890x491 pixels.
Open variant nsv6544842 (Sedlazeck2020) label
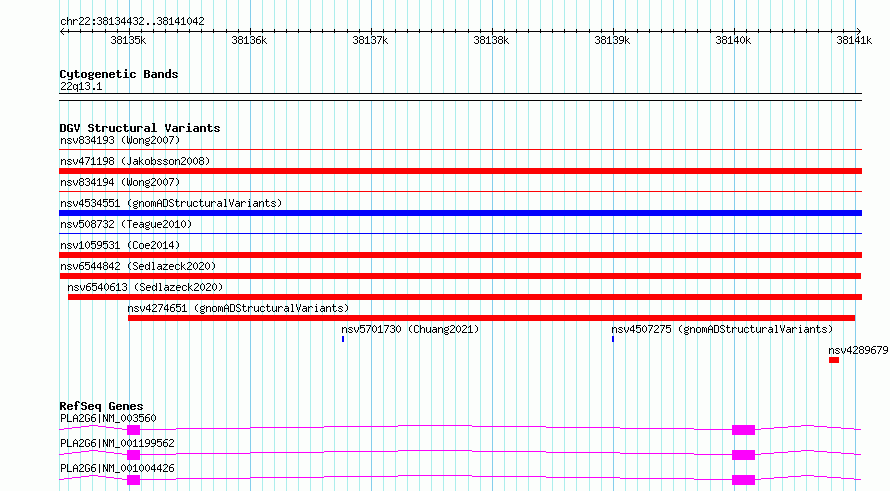(x=138, y=266)
